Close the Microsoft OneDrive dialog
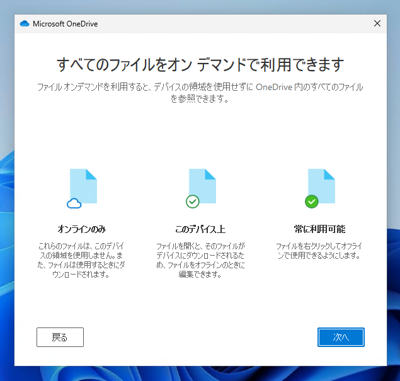 pos(377,23)
